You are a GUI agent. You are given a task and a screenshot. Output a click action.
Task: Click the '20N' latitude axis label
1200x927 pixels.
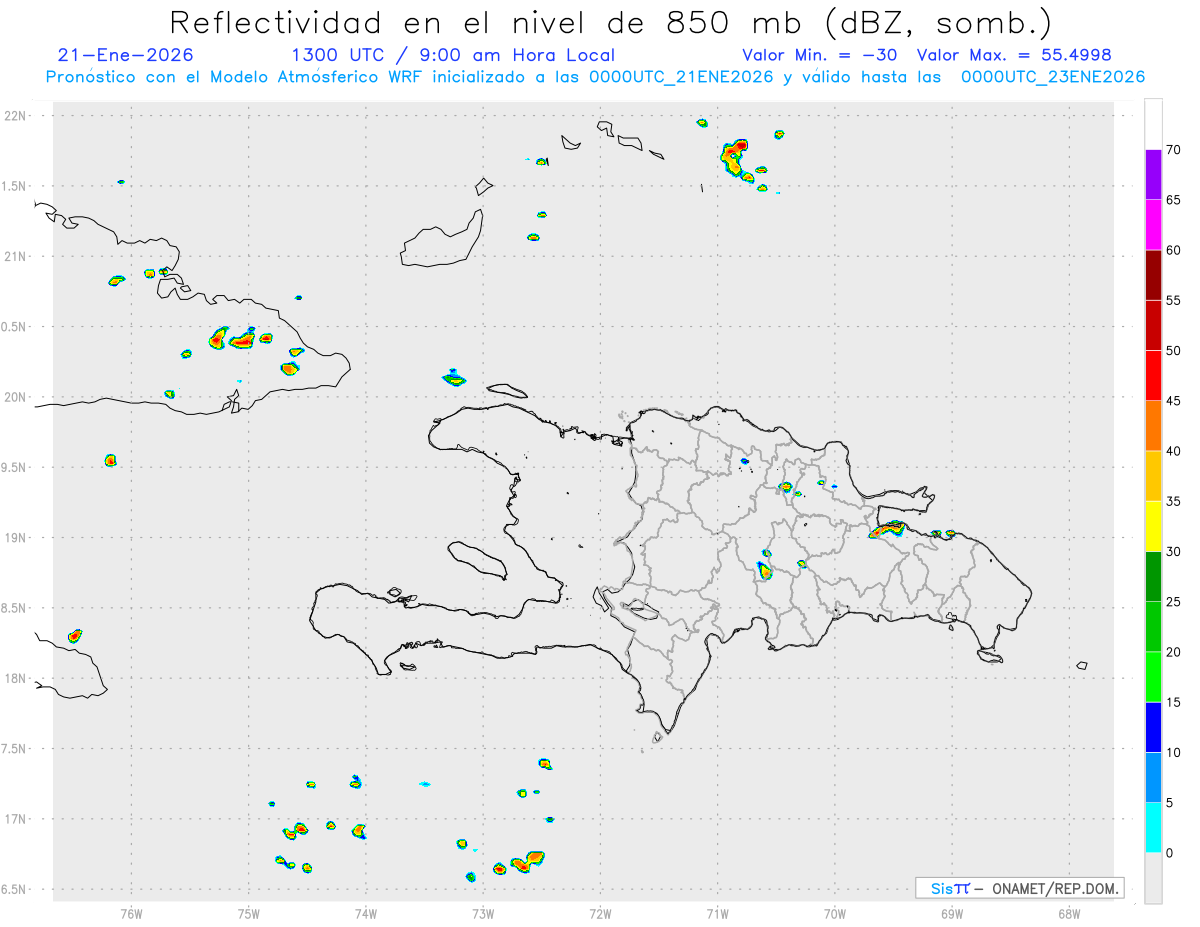[17, 397]
